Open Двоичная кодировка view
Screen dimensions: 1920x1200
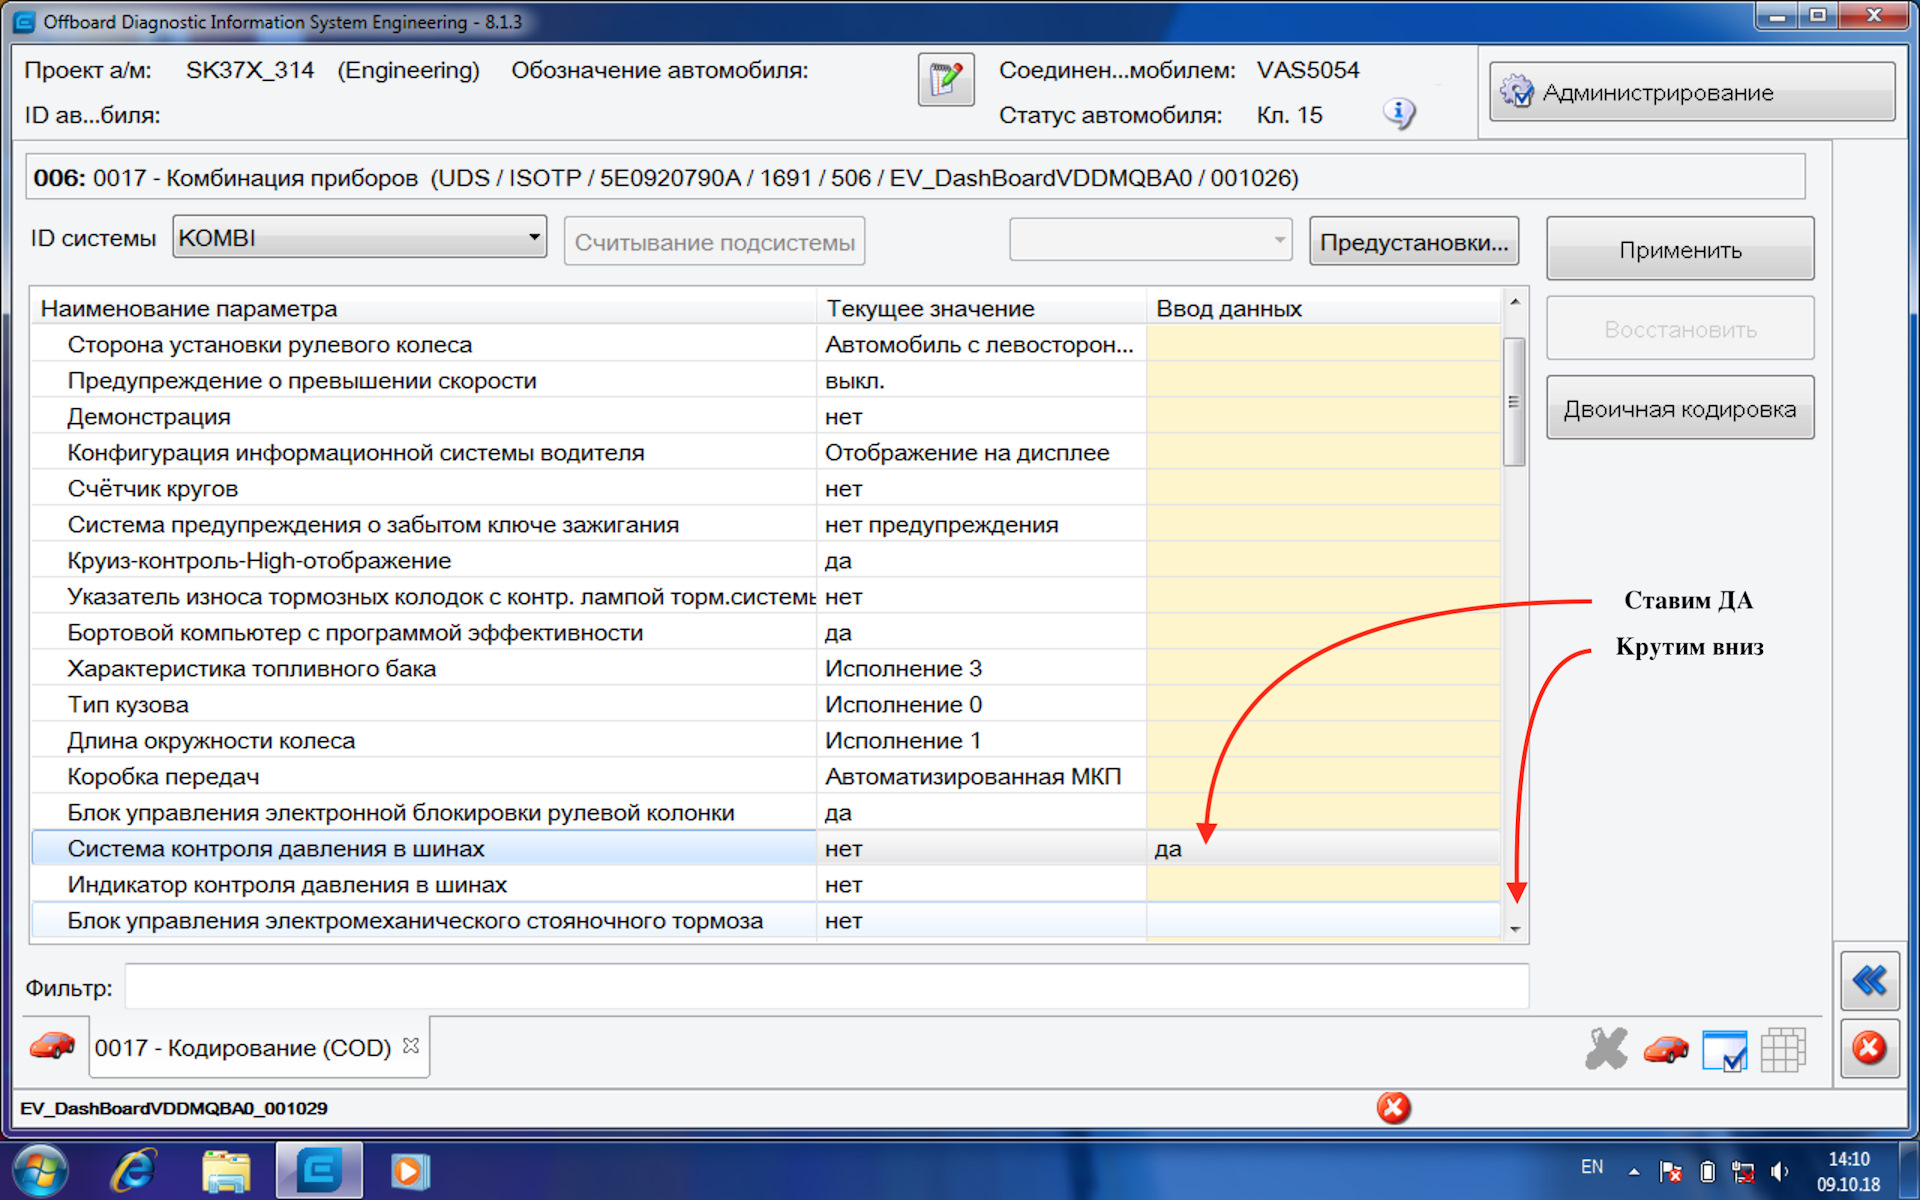[x=1679, y=409]
